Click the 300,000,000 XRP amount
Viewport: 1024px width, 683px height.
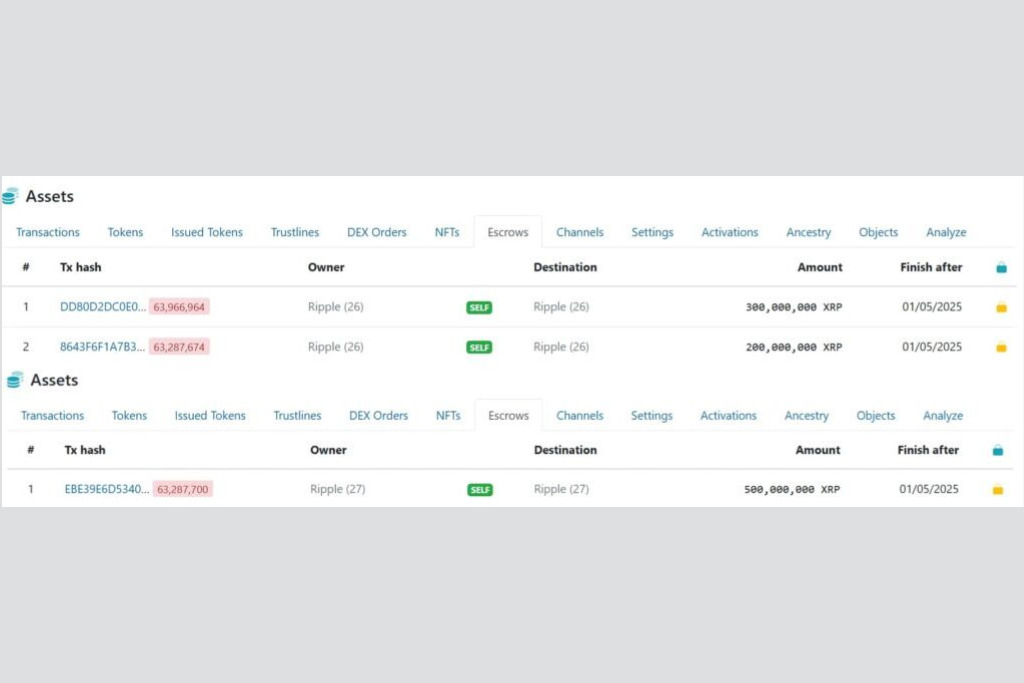point(793,307)
